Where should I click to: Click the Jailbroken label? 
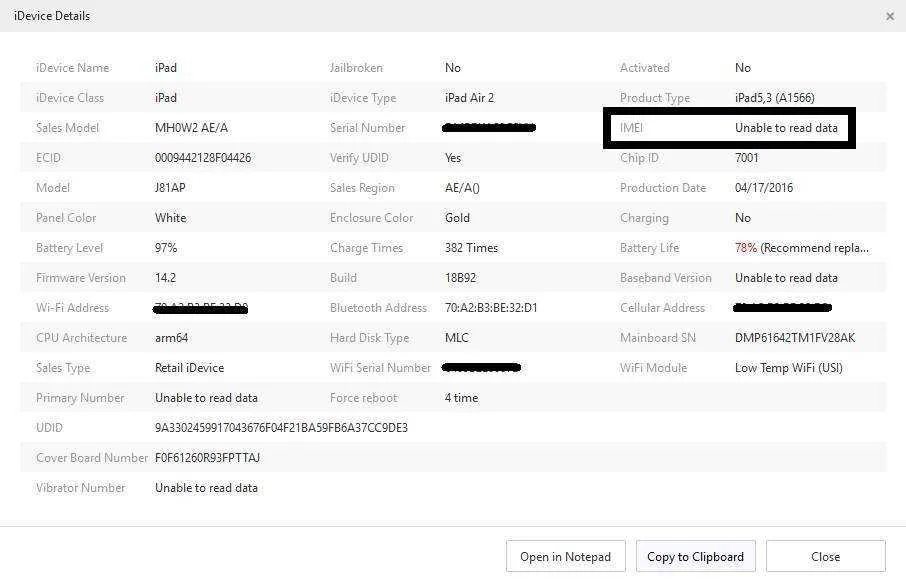356,68
